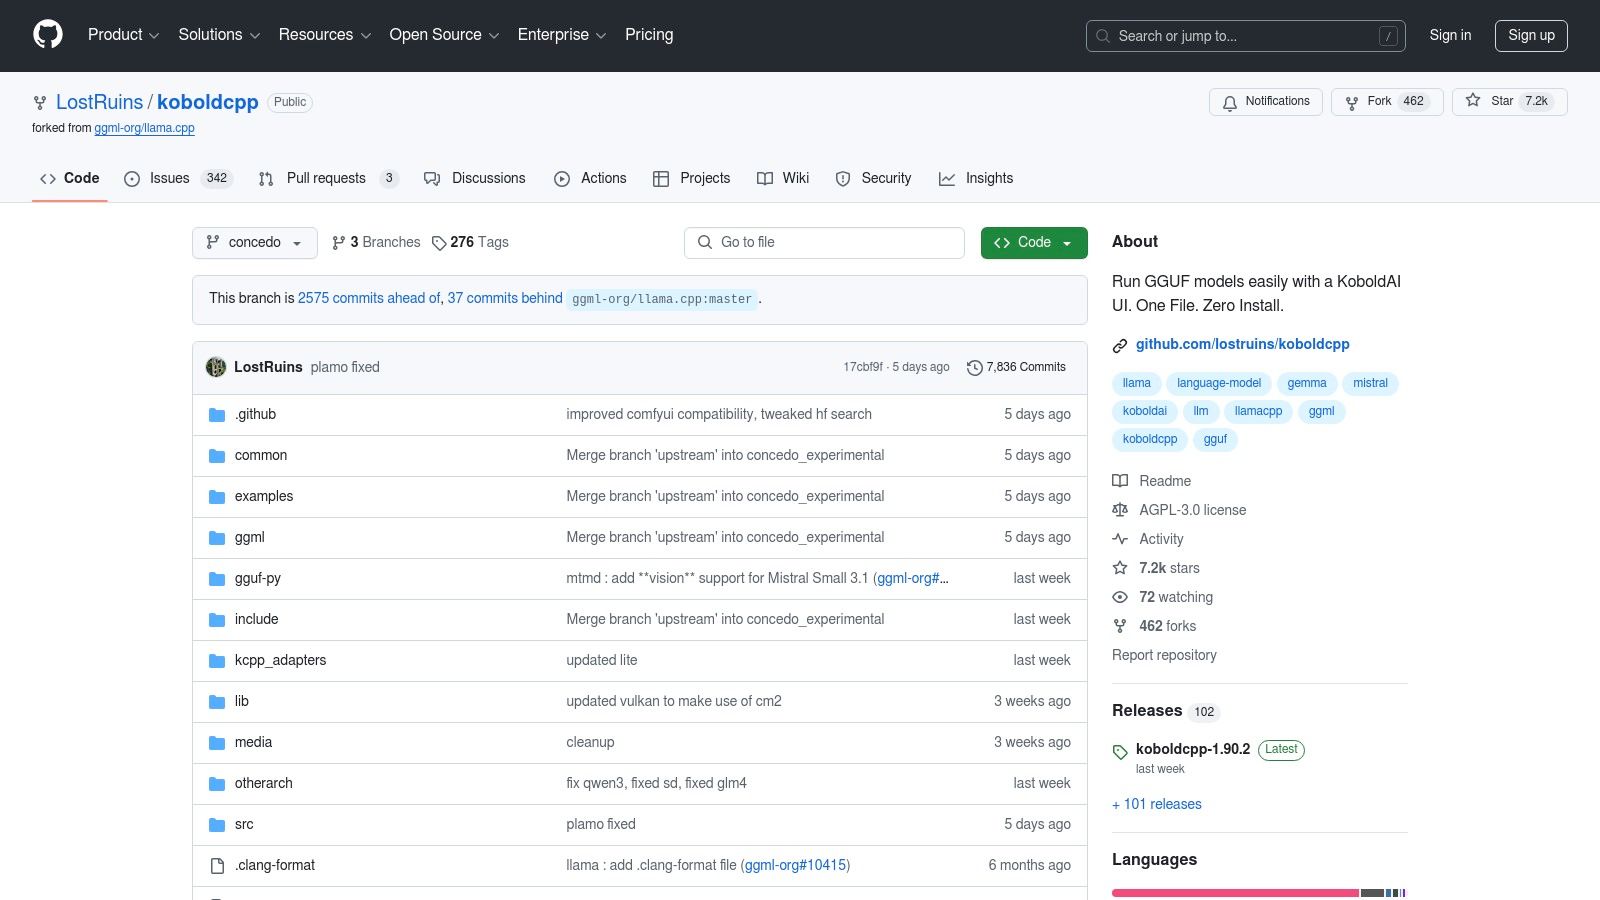
Task: Click the gguf topic tag
Action: (1215, 440)
